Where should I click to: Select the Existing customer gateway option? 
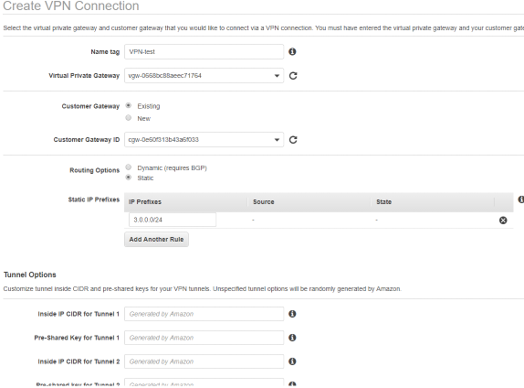tap(128, 106)
